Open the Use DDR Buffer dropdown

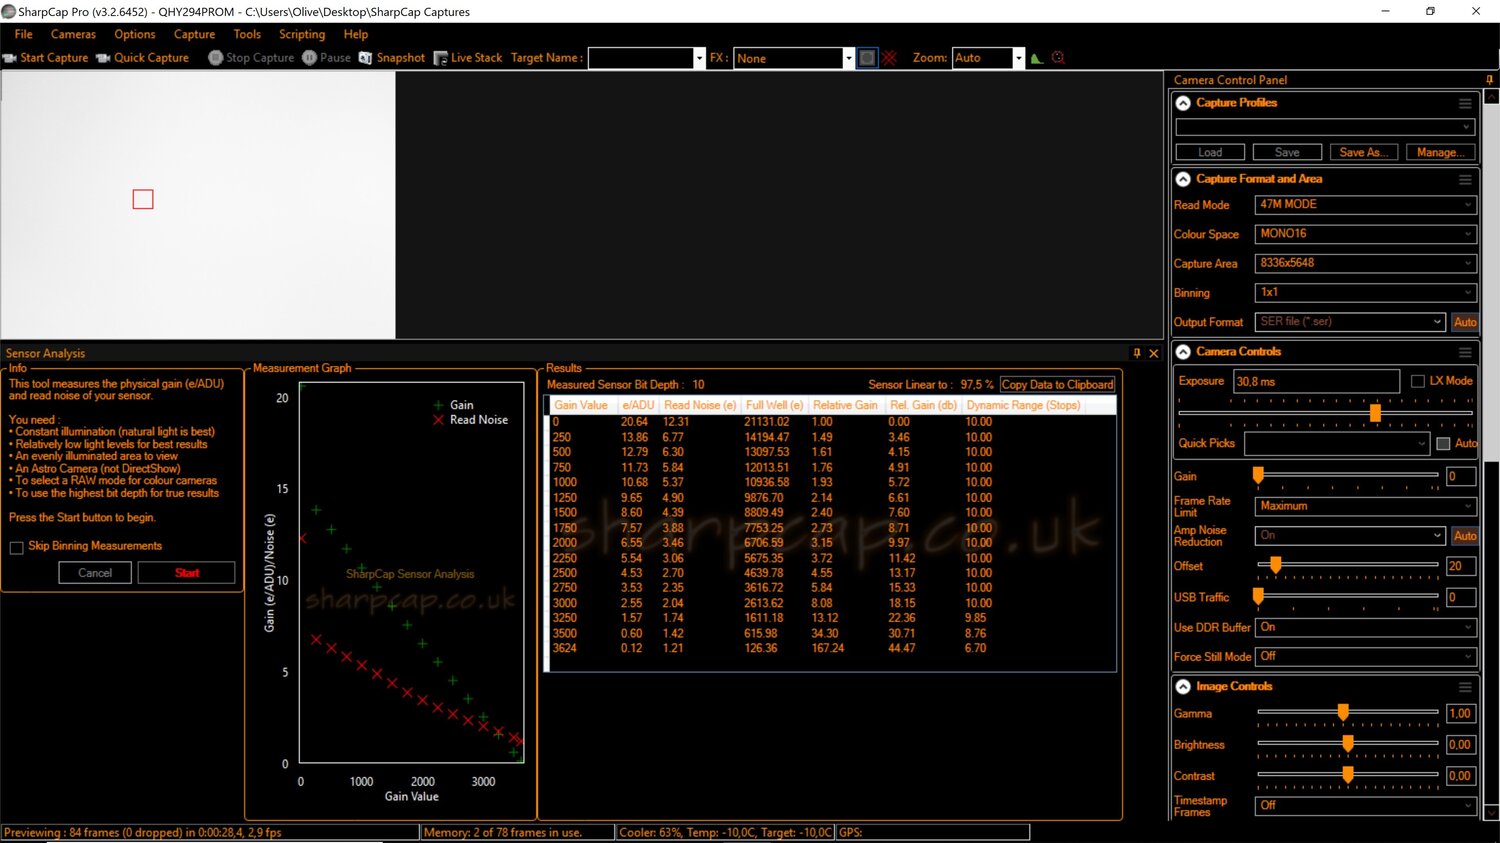(1365, 627)
